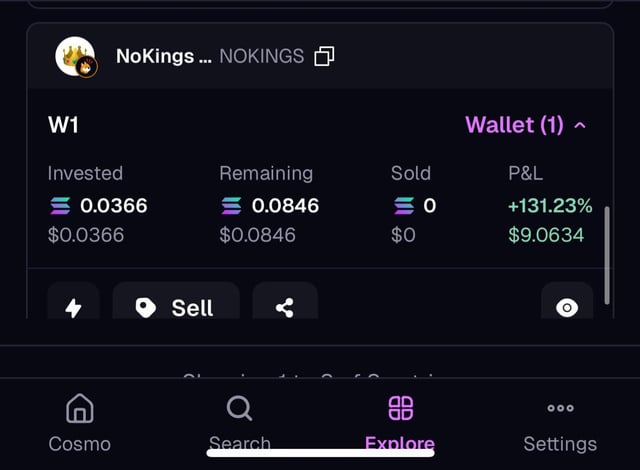Click the Solana icon beside Remaining amount
The width and height of the screenshot is (640, 470).
[232, 206]
